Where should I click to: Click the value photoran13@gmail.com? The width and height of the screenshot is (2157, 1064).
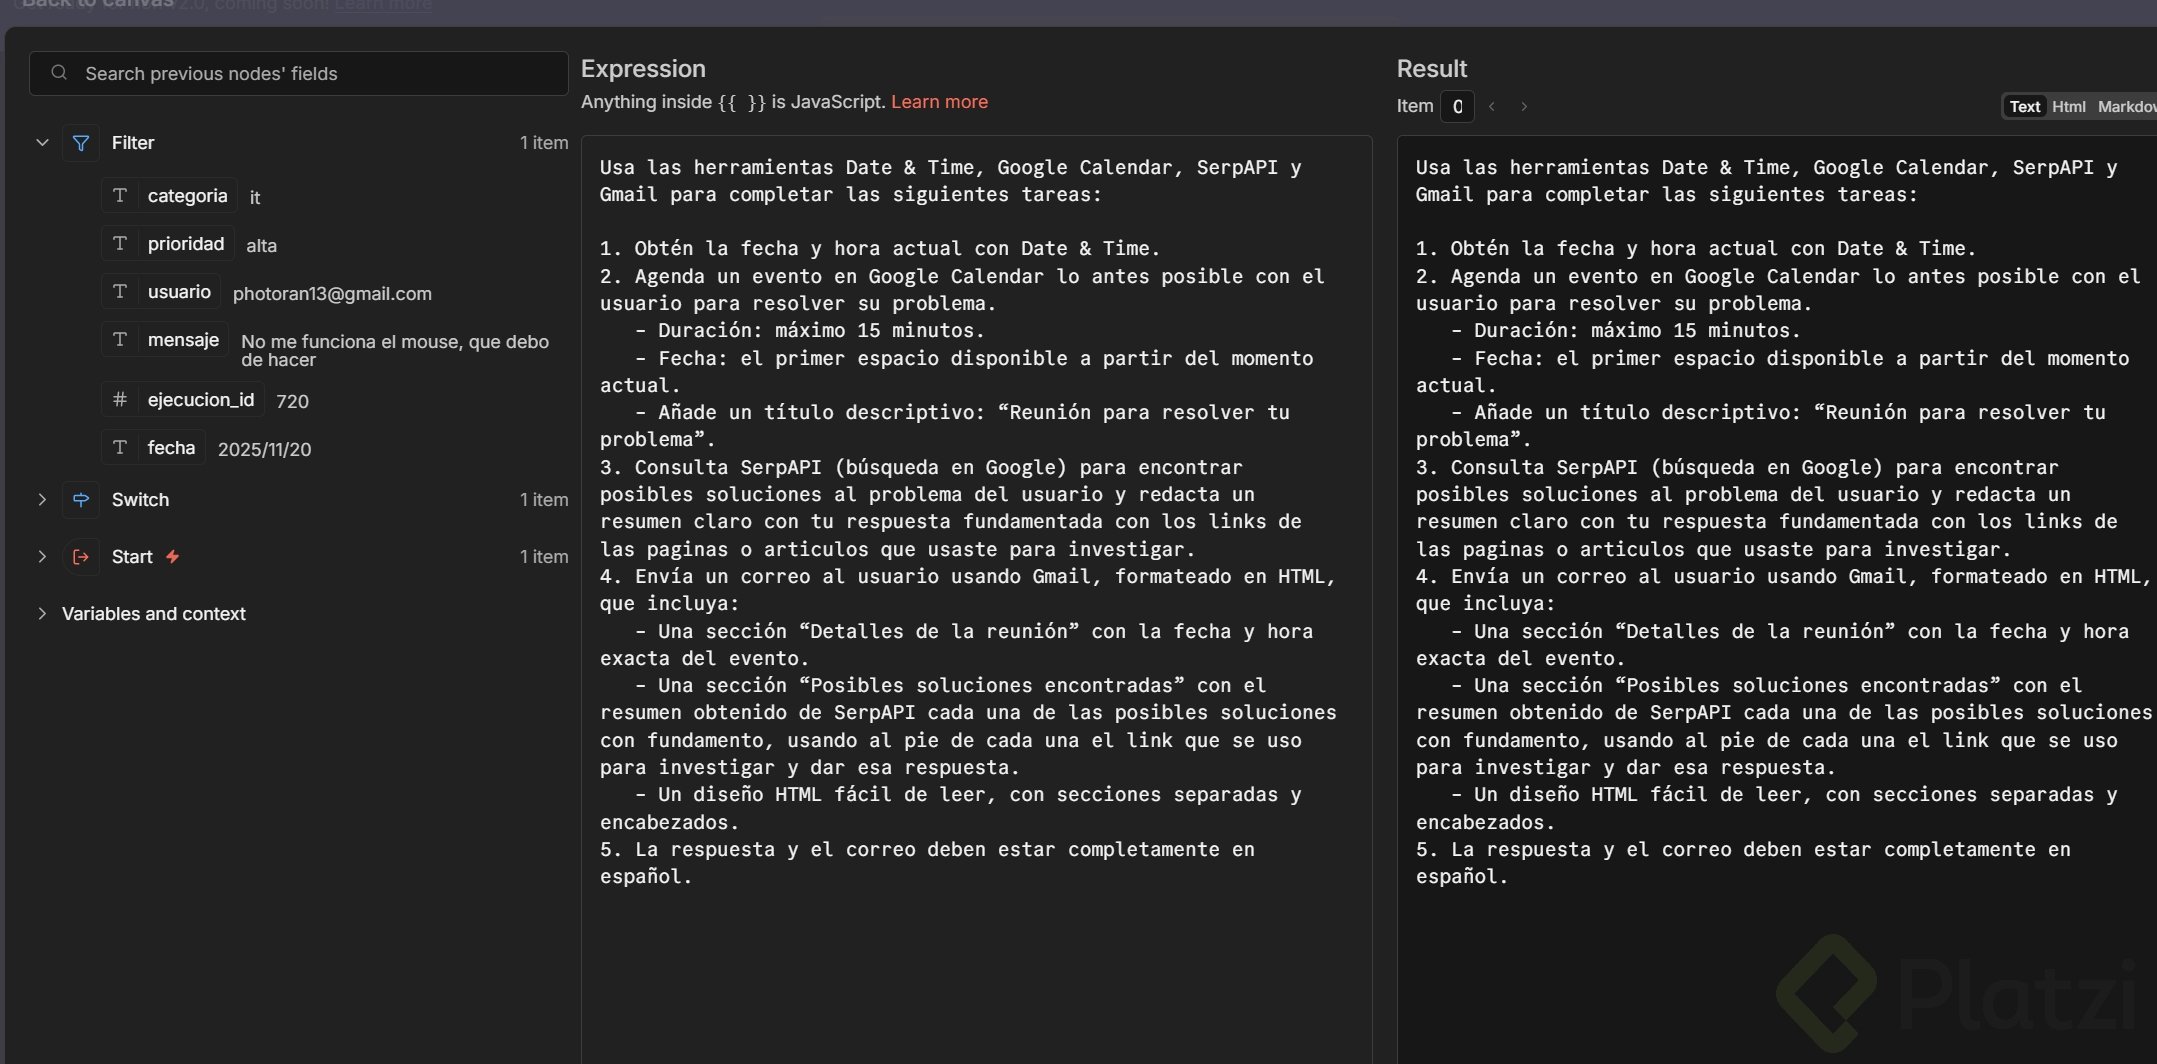click(x=332, y=294)
